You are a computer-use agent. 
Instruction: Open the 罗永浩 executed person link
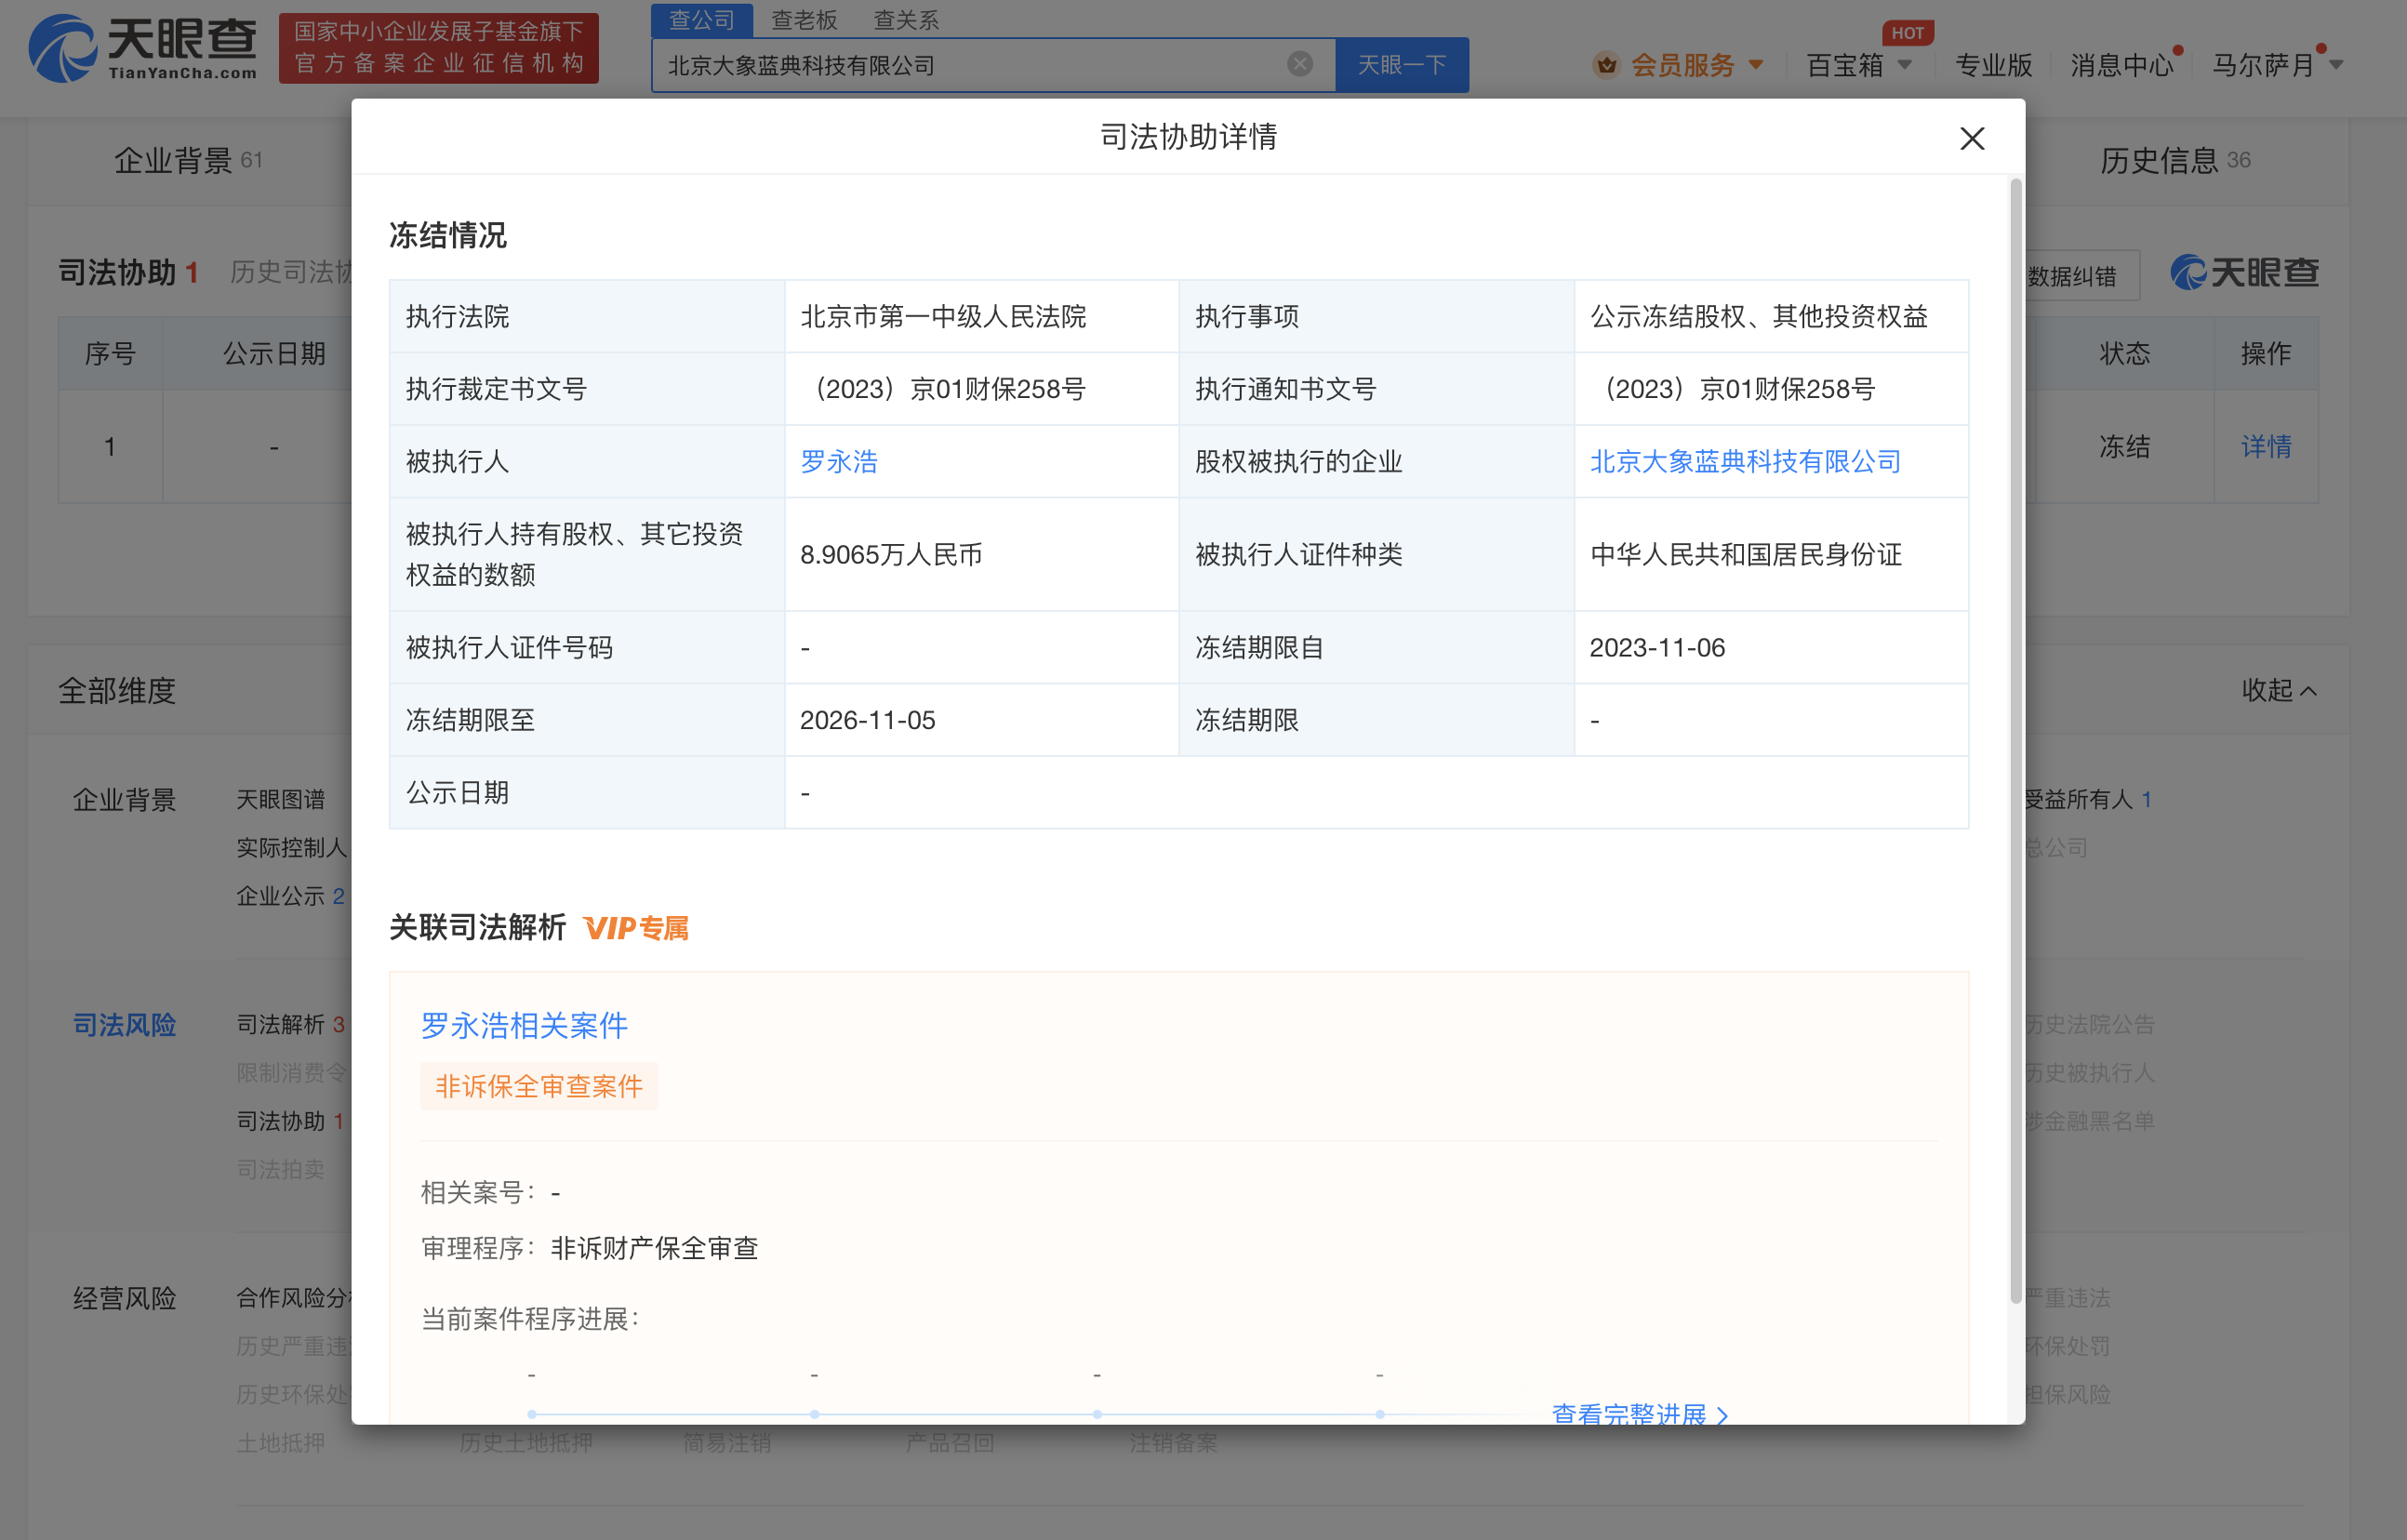(838, 461)
